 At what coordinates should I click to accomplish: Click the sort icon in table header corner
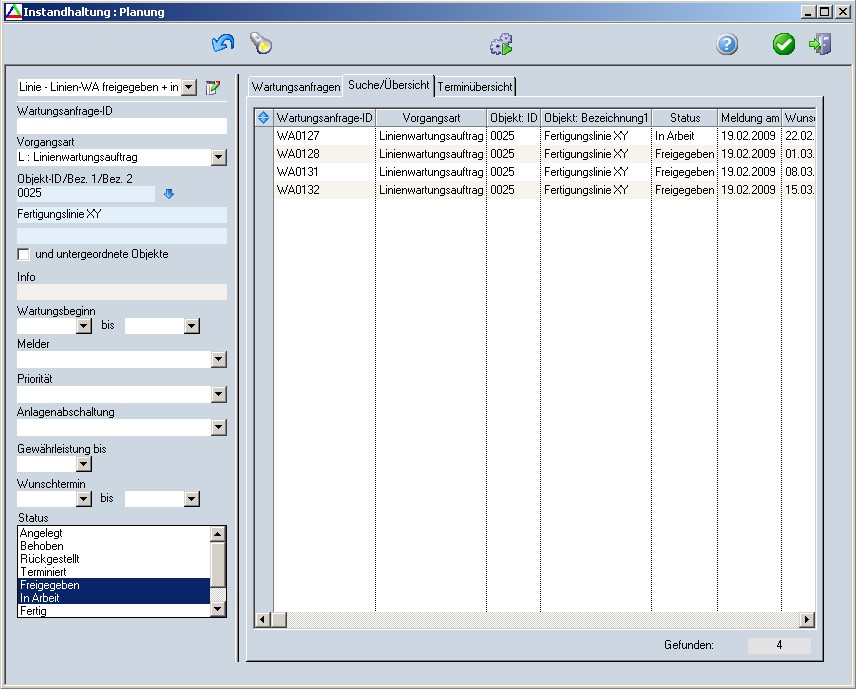click(264, 118)
